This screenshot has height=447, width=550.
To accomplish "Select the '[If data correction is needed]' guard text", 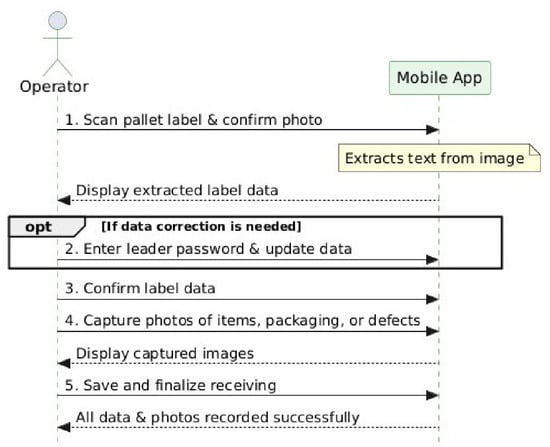I will tap(201, 227).
